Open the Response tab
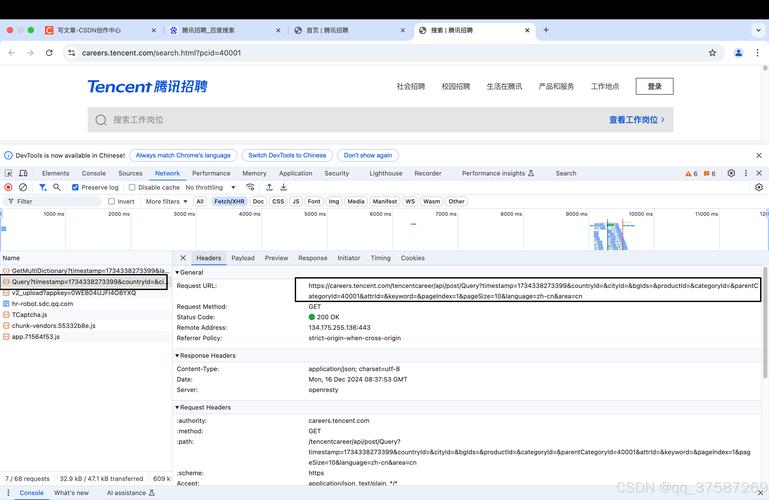This screenshot has width=769, height=500. click(312, 258)
